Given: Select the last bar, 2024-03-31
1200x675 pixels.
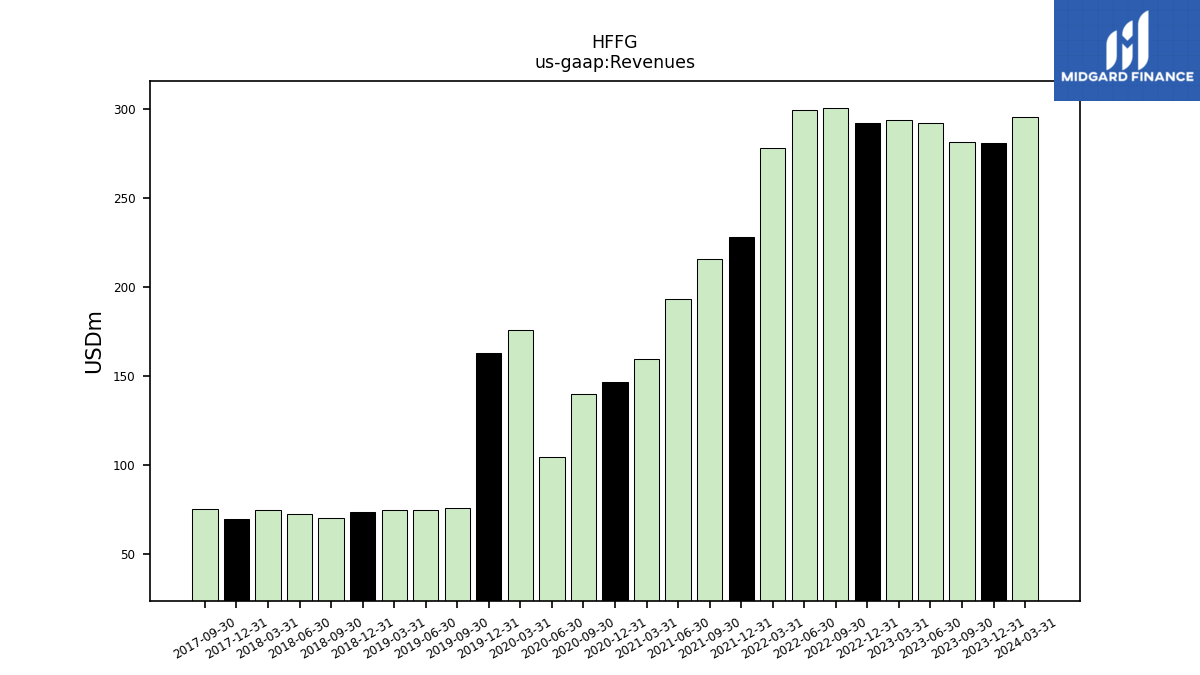Looking at the screenshot, I should coord(1025,359).
